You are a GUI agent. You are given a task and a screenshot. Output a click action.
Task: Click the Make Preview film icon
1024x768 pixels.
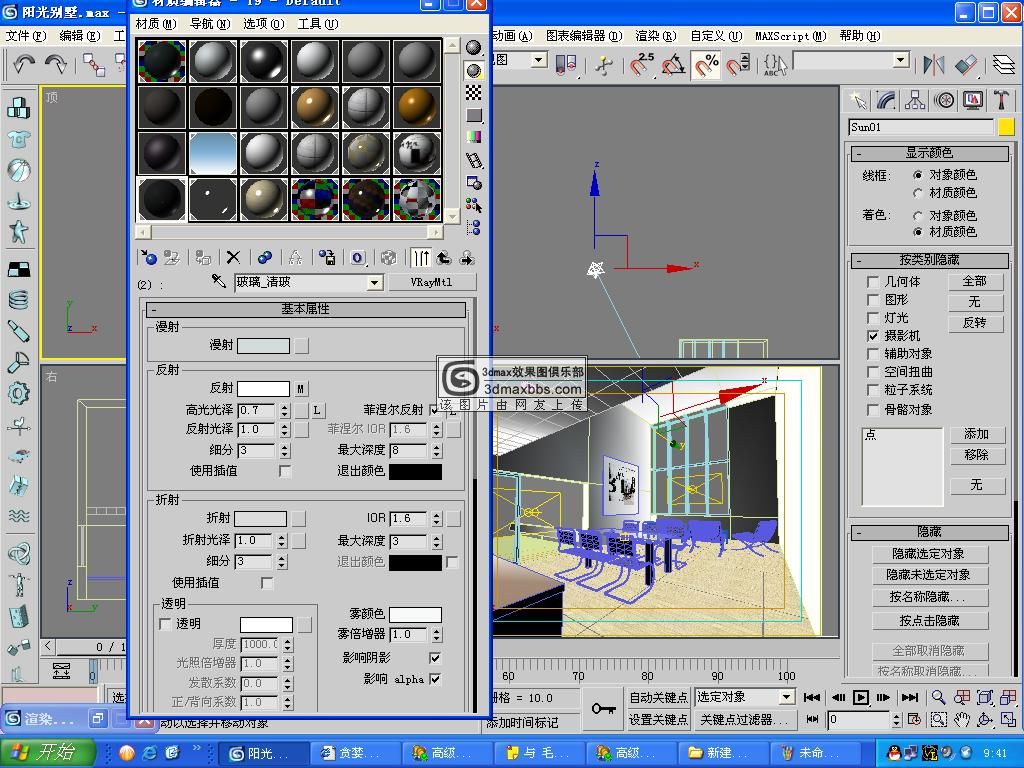click(474, 160)
